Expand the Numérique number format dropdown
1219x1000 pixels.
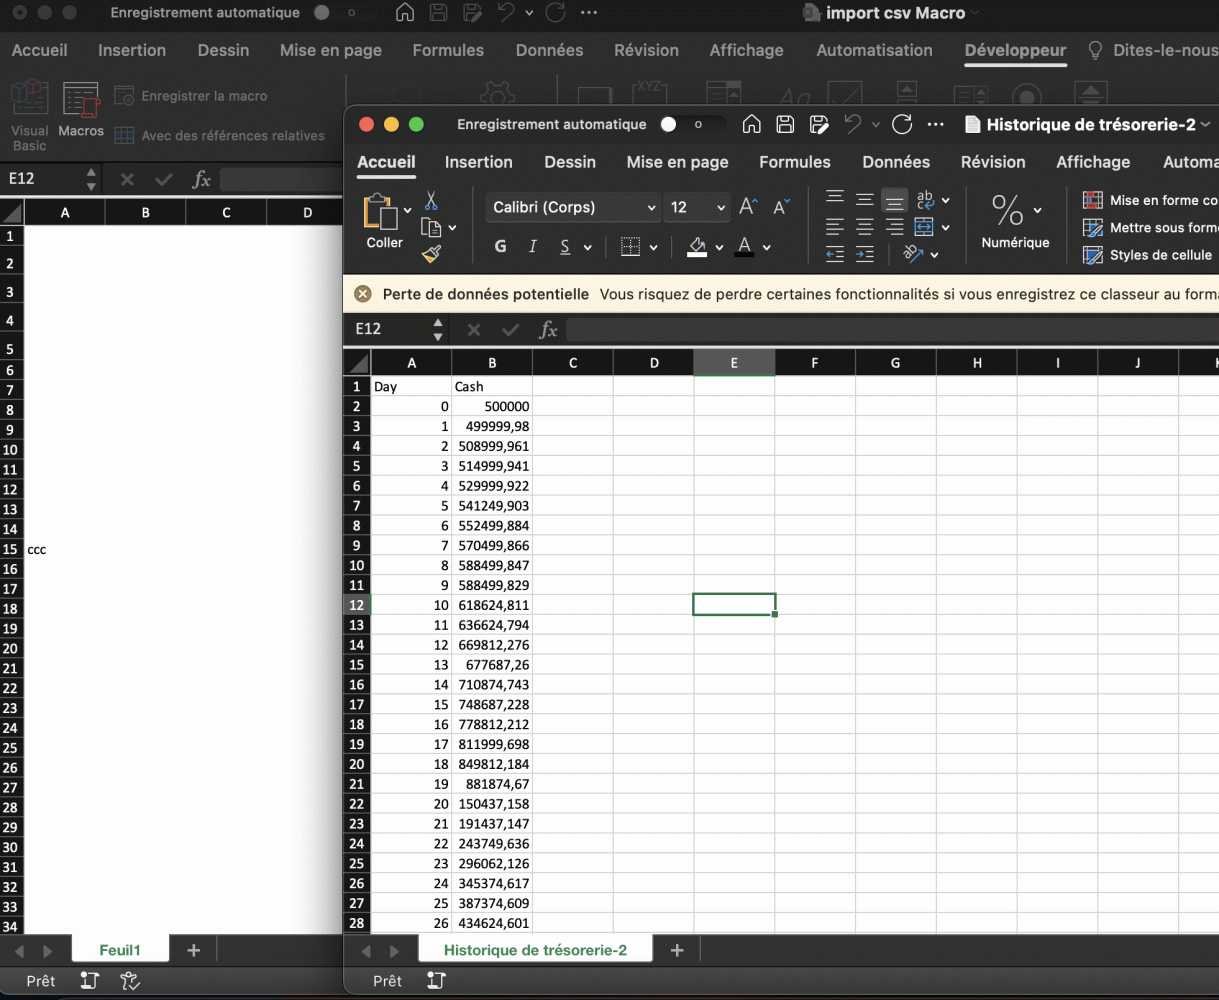point(1037,210)
